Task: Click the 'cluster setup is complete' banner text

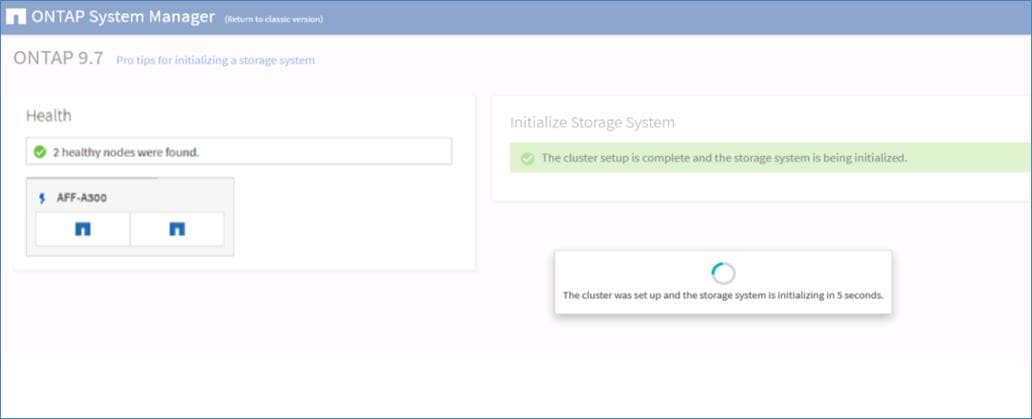Action: pos(724,159)
